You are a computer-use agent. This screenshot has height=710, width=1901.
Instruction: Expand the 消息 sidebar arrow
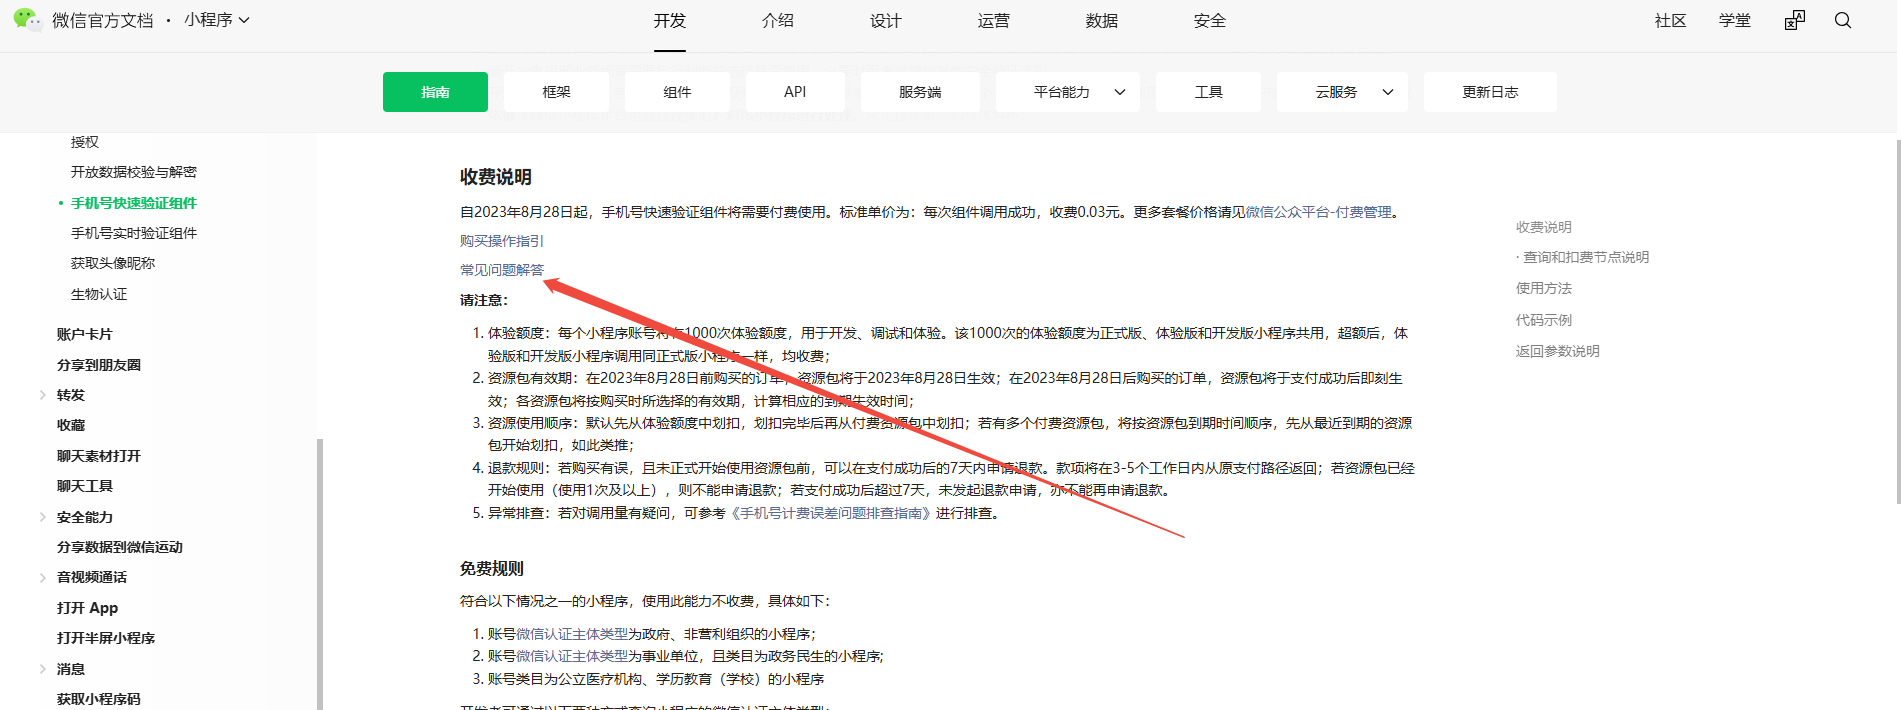tap(43, 669)
